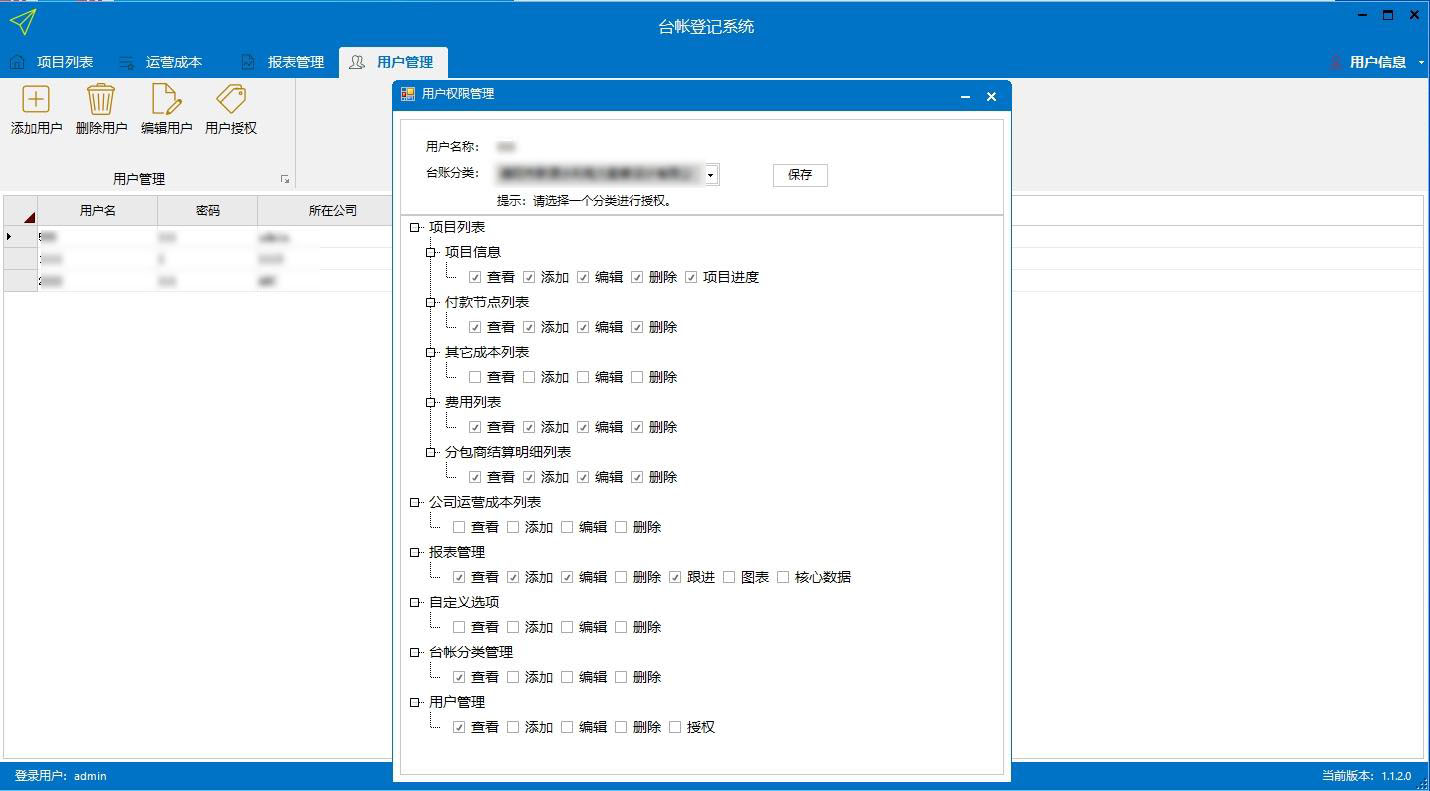Click the 用户权限管理 dialog title icon

tap(408, 94)
